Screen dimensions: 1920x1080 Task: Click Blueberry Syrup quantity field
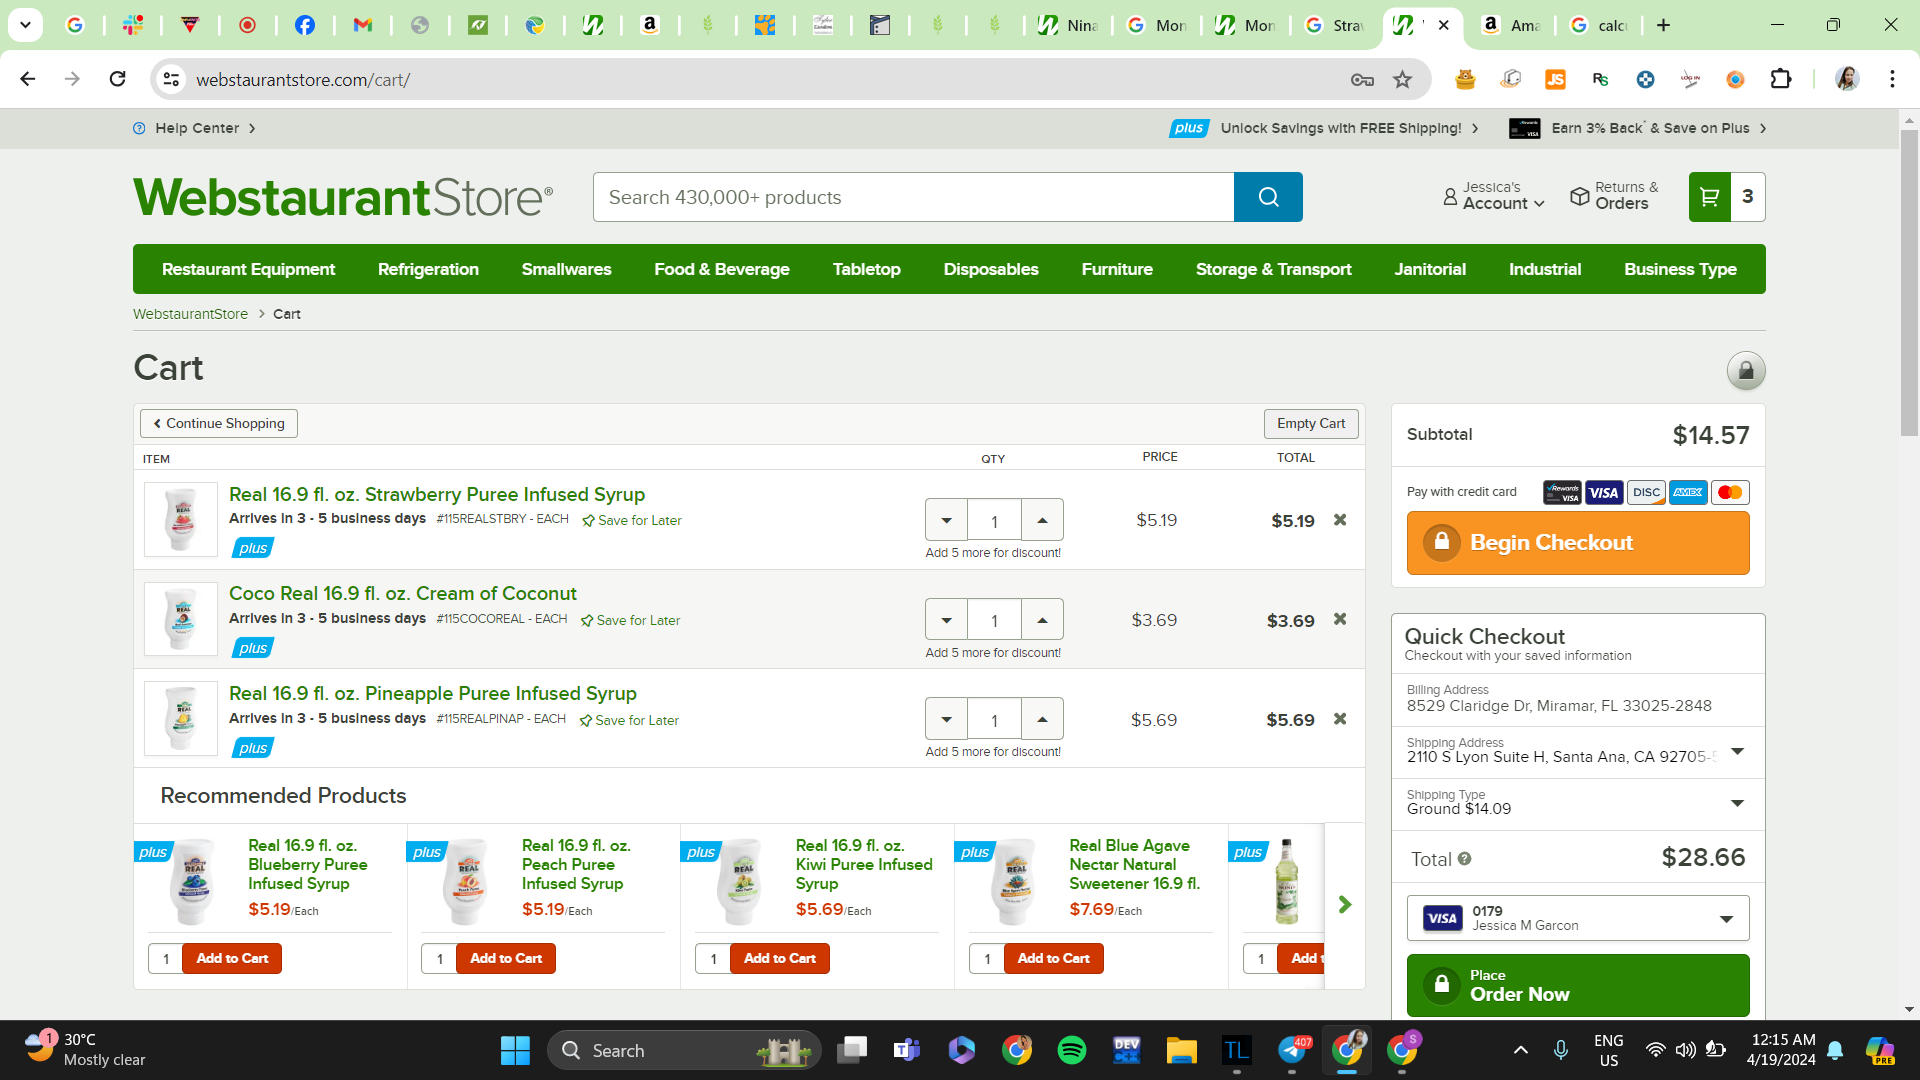(166, 958)
